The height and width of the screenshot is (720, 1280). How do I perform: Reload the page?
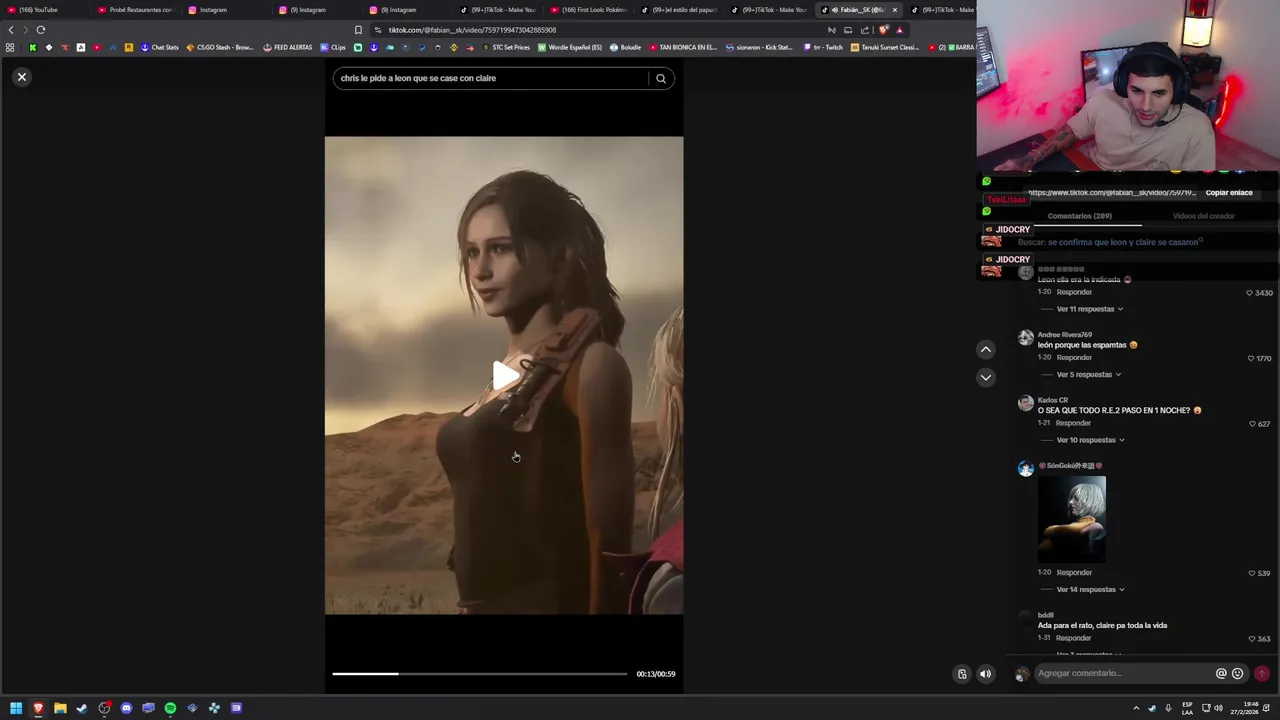click(41, 30)
